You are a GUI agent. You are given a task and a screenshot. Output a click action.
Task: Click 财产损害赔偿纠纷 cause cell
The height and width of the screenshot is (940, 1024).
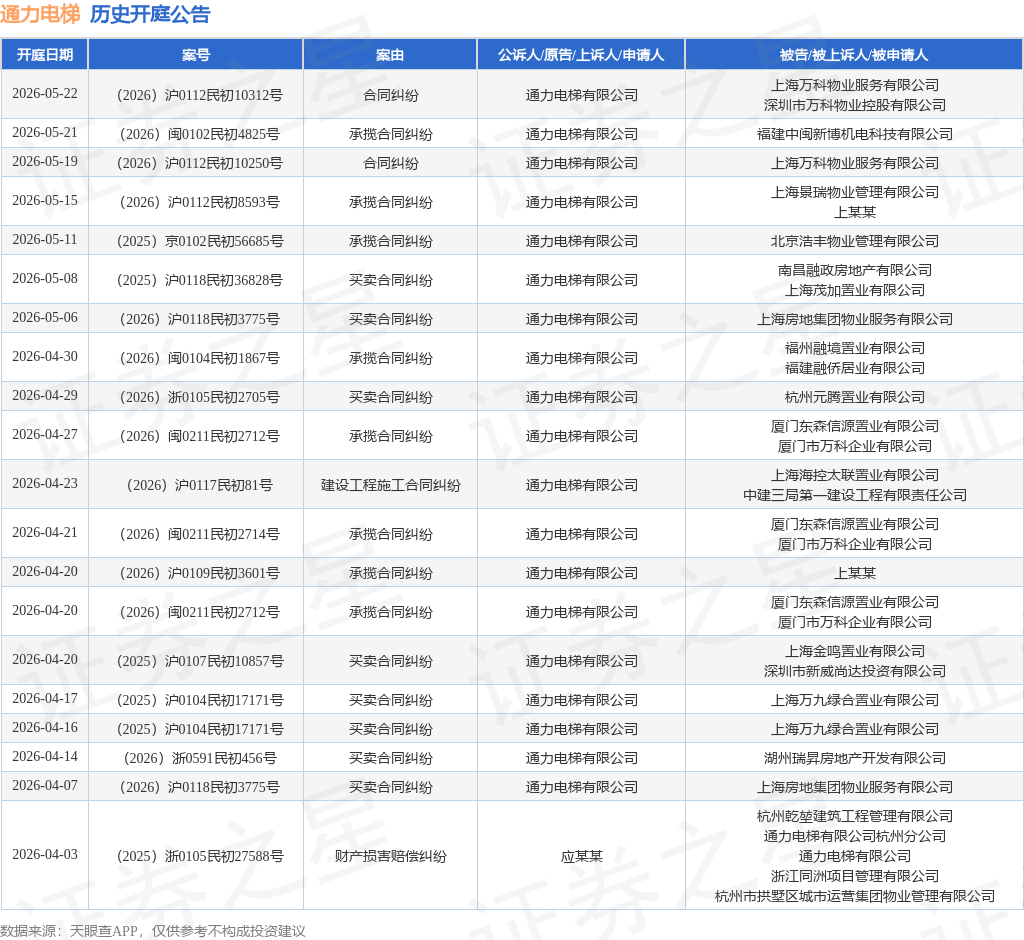click(x=391, y=856)
